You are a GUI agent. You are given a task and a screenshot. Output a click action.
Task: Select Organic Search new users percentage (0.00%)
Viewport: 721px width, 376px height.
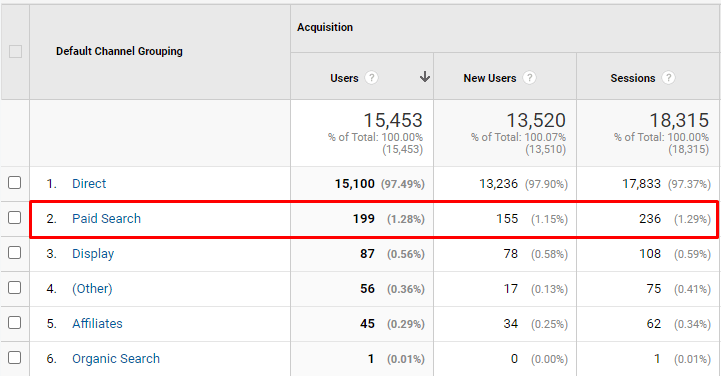tap(549, 359)
